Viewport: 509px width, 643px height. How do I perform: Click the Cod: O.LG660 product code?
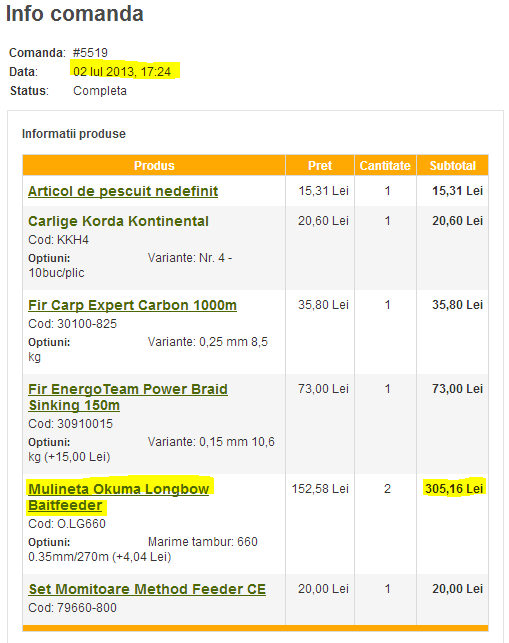click(67, 524)
